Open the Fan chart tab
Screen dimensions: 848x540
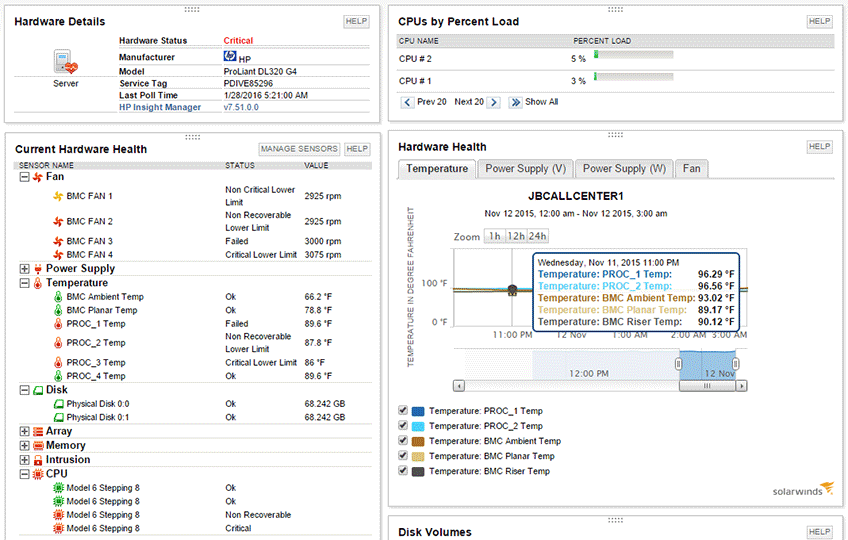692,169
